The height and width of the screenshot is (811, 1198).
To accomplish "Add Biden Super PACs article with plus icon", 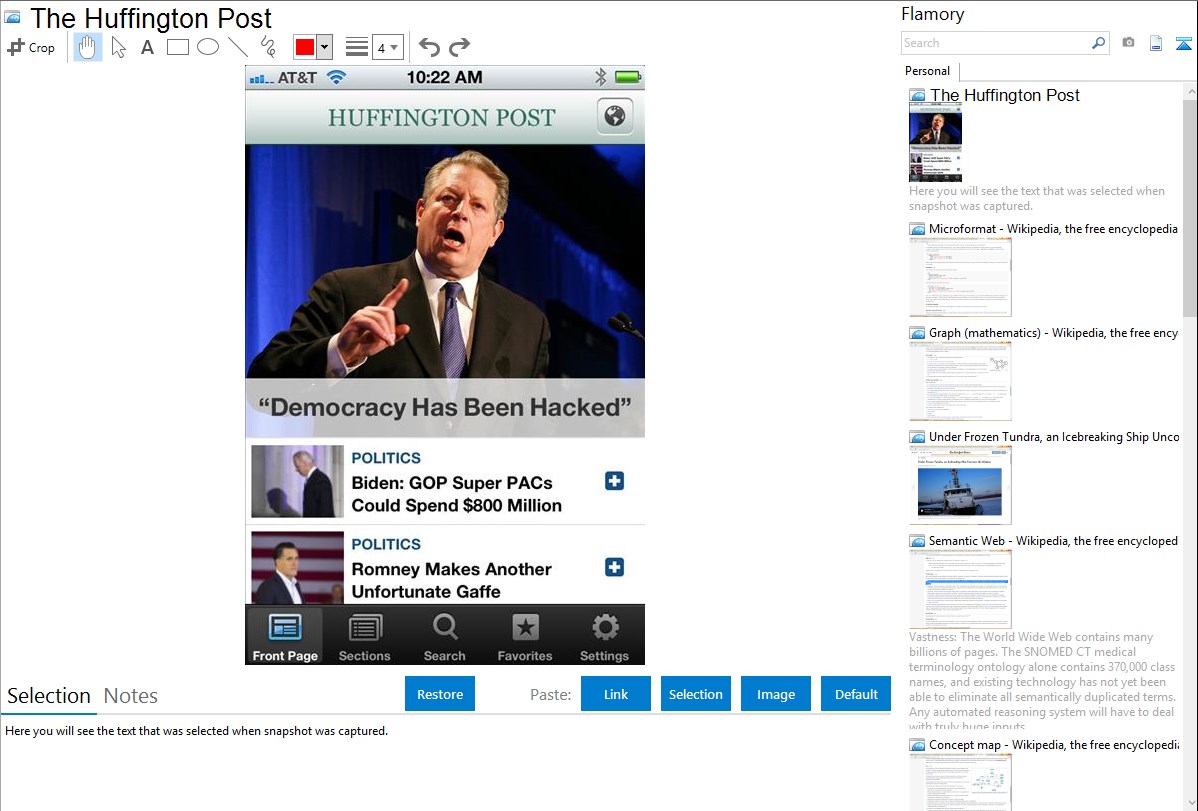I will click(x=614, y=481).
